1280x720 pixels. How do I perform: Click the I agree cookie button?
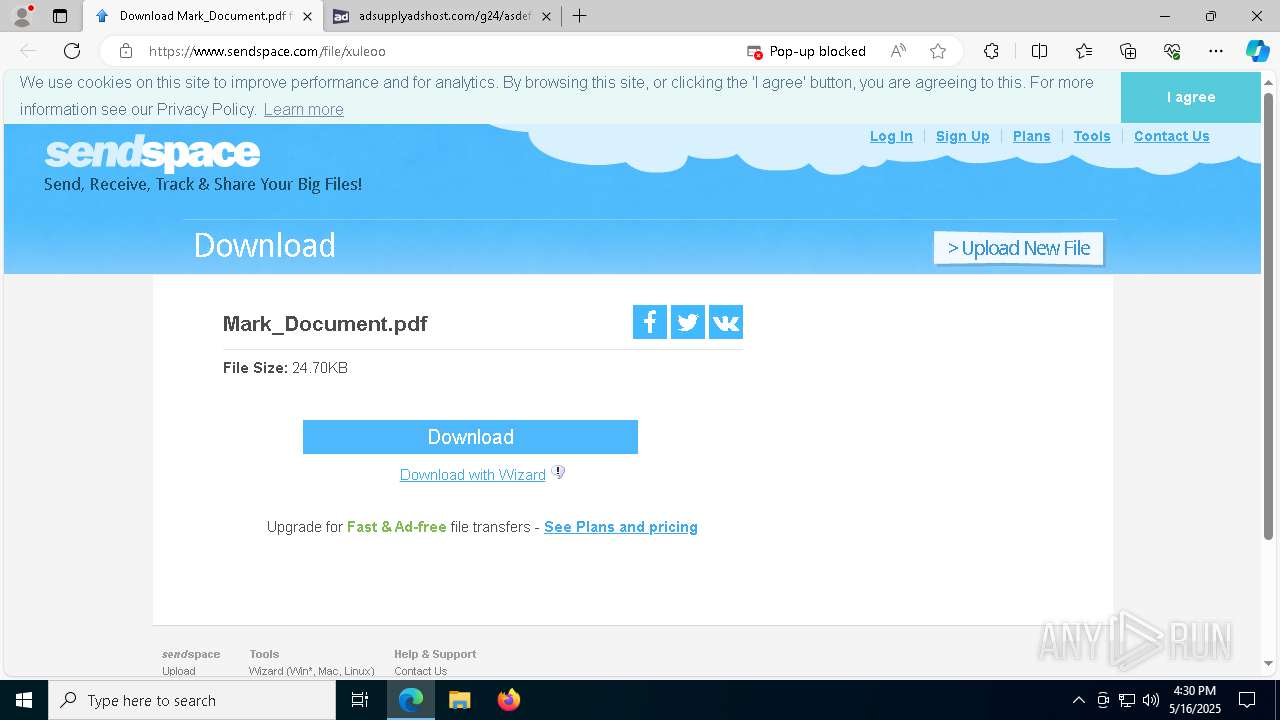pos(1190,97)
